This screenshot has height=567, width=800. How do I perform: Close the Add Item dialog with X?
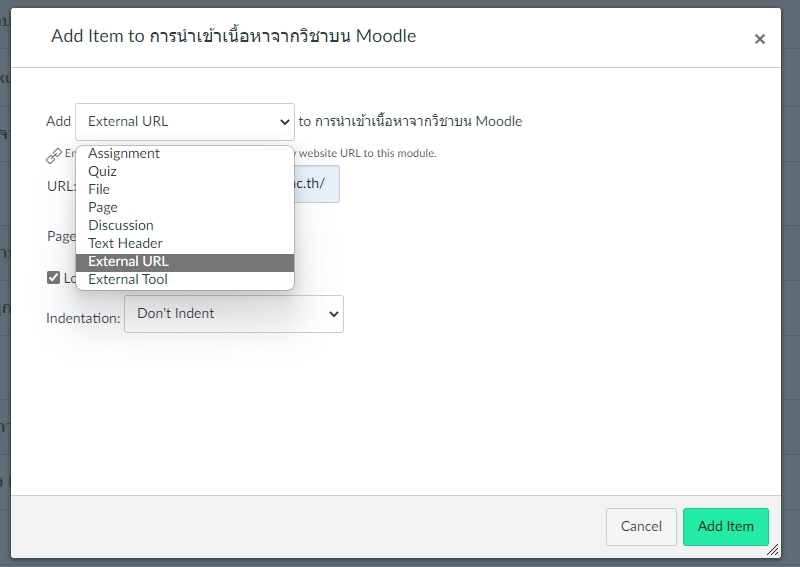click(759, 39)
